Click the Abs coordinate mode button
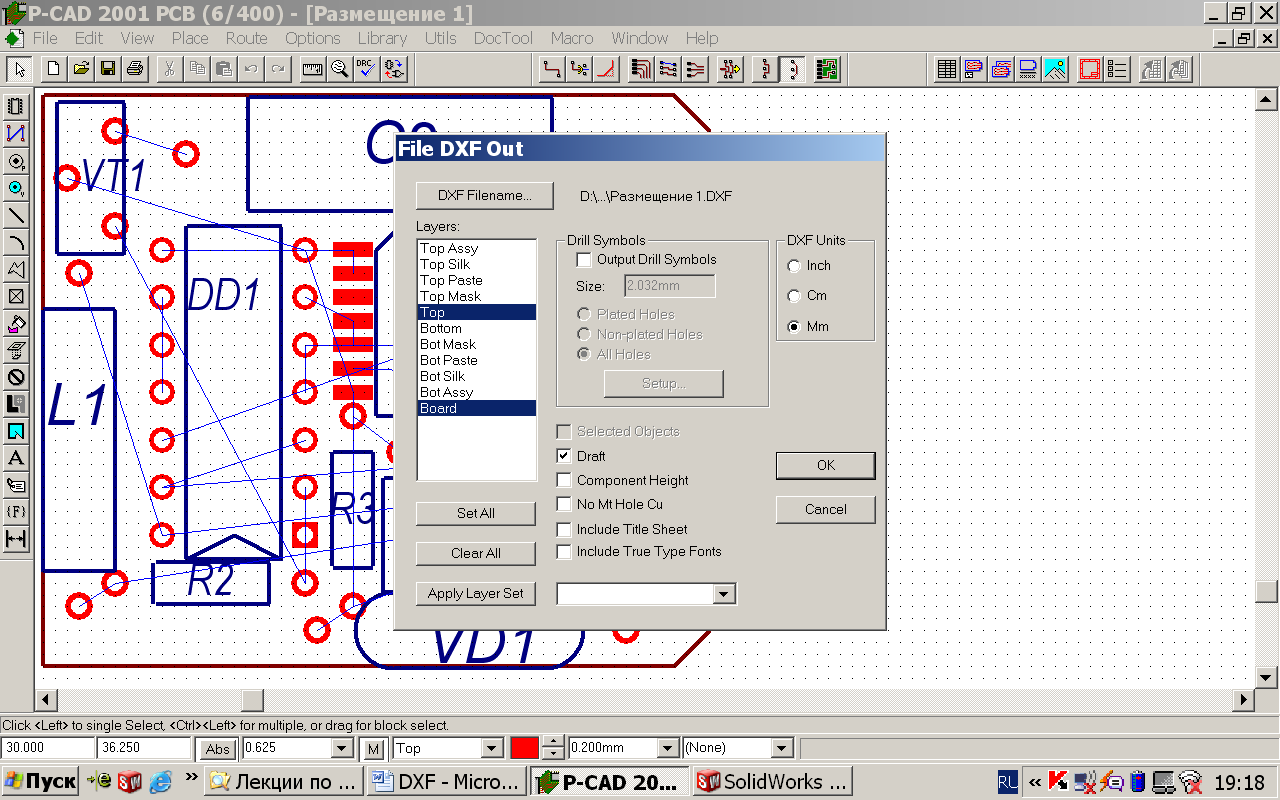Viewport: 1280px width, 800px height. pyautogui.click(x=217, y=749)
